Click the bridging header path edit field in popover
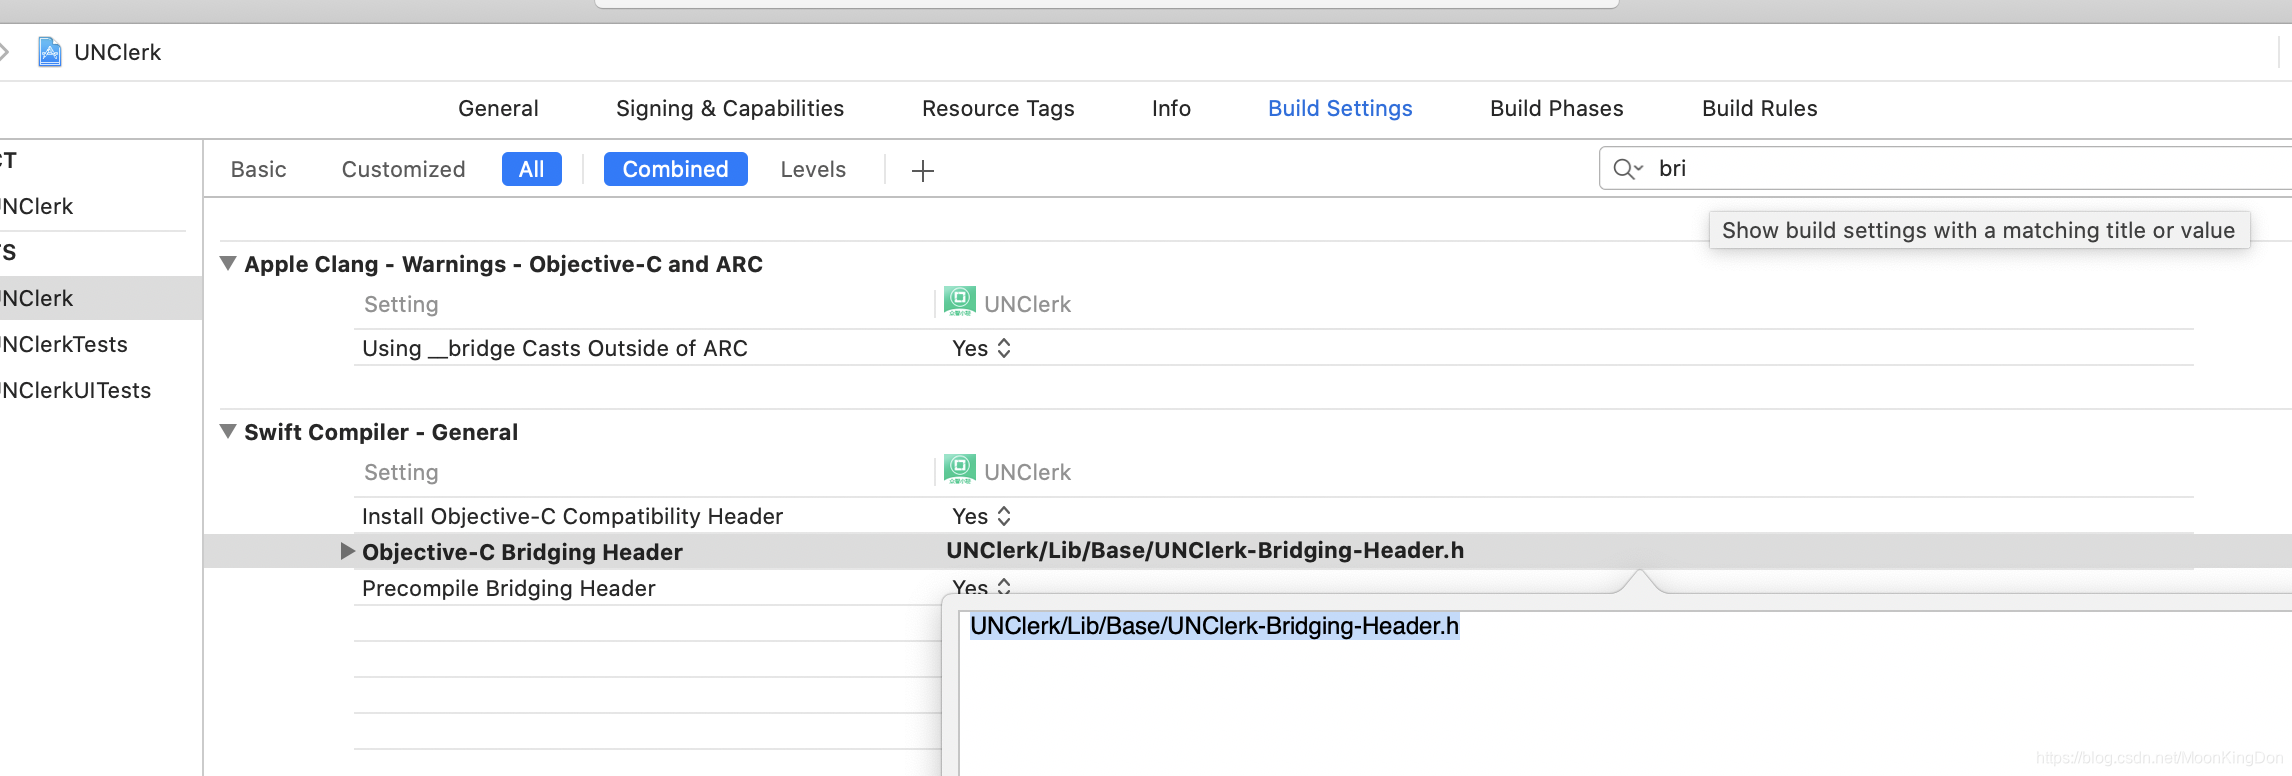Viewport: 2292px width, 776px height. pyautogui.click(x=1625, y=693)
